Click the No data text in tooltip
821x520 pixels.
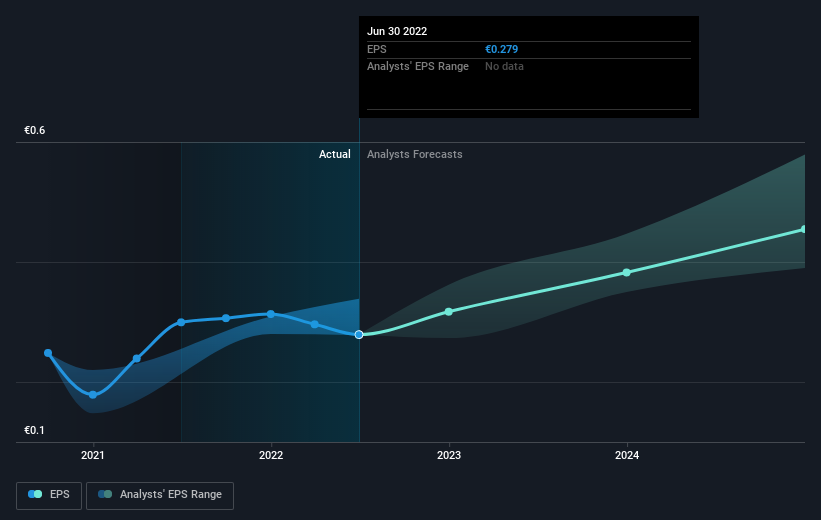[x=504, y=67]
